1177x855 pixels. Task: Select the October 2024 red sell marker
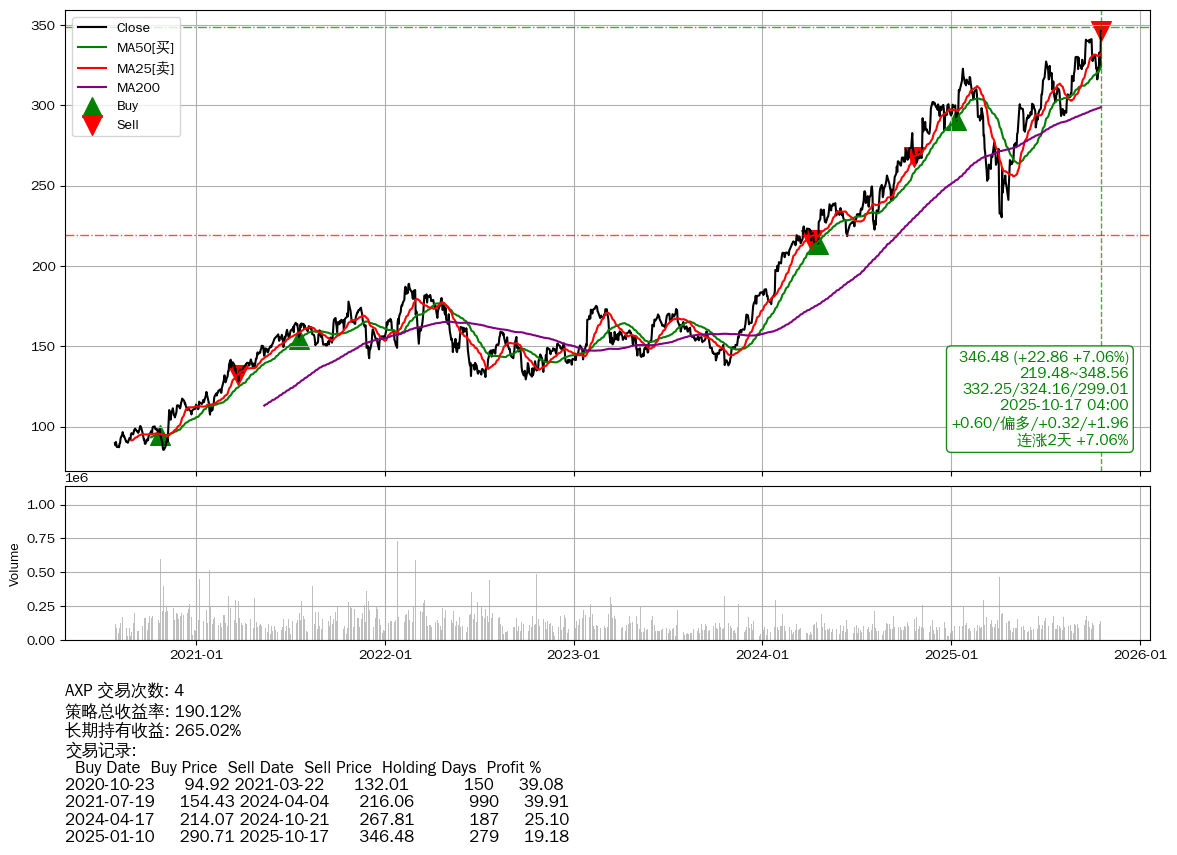914,156
